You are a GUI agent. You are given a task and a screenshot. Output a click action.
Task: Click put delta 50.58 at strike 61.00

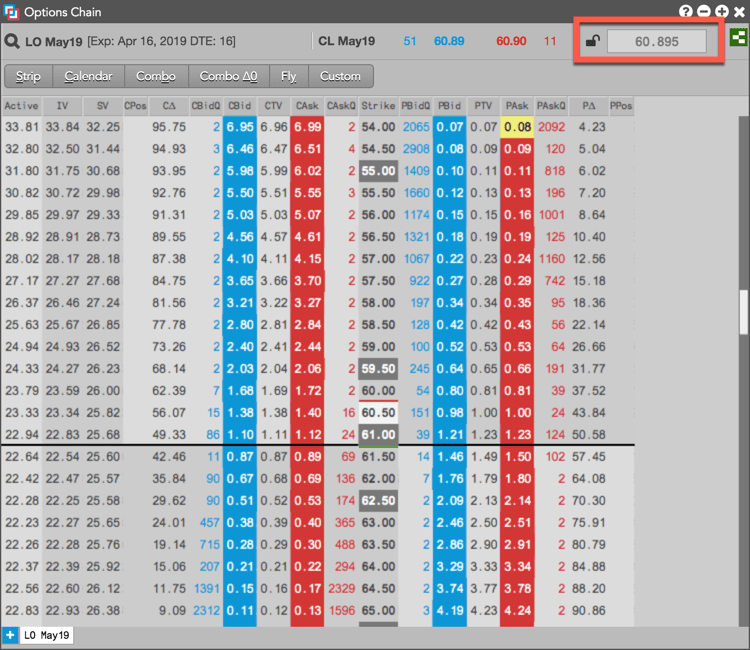point(589,435)
